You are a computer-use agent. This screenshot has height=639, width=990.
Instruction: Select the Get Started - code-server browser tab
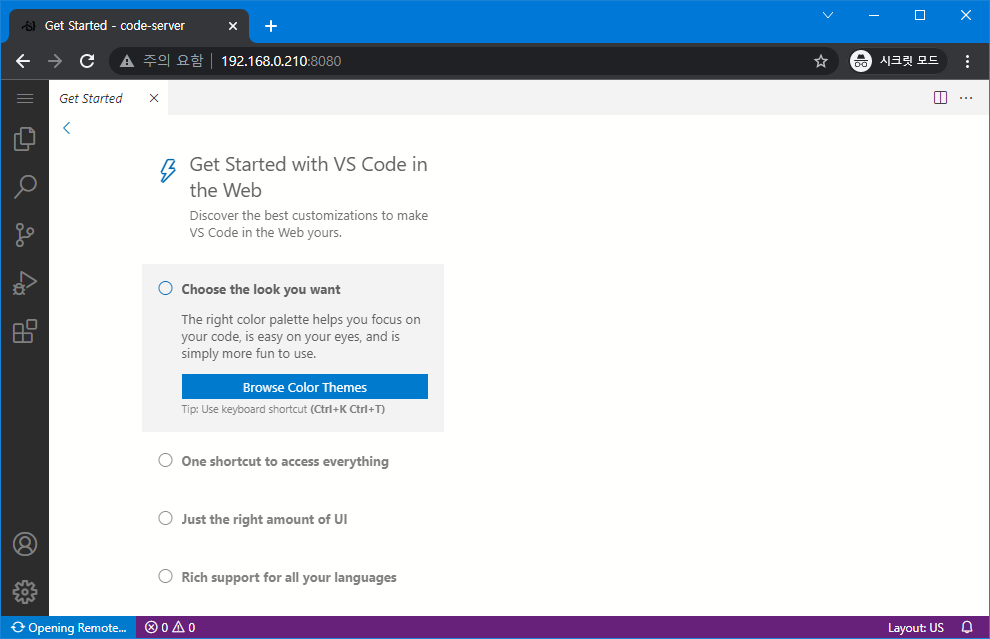[129, 26]
